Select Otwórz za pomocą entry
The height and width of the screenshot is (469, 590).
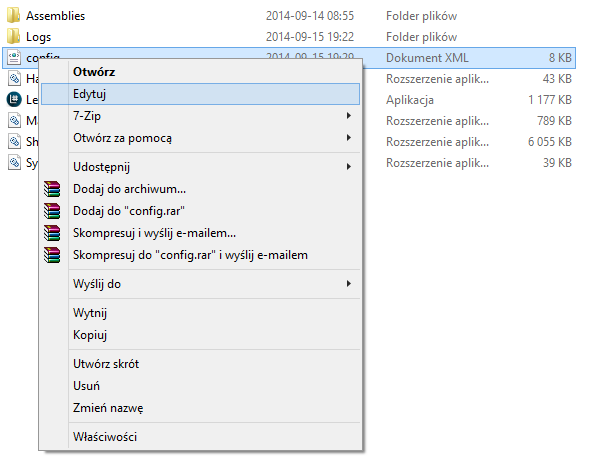coord(201,138)
